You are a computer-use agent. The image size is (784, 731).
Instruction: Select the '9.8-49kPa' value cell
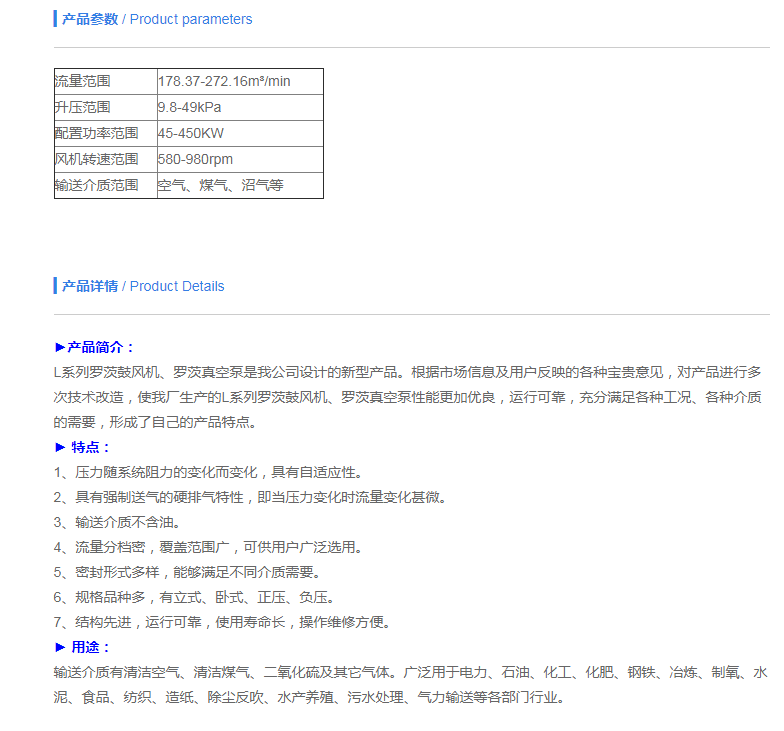tap(240, 108)
